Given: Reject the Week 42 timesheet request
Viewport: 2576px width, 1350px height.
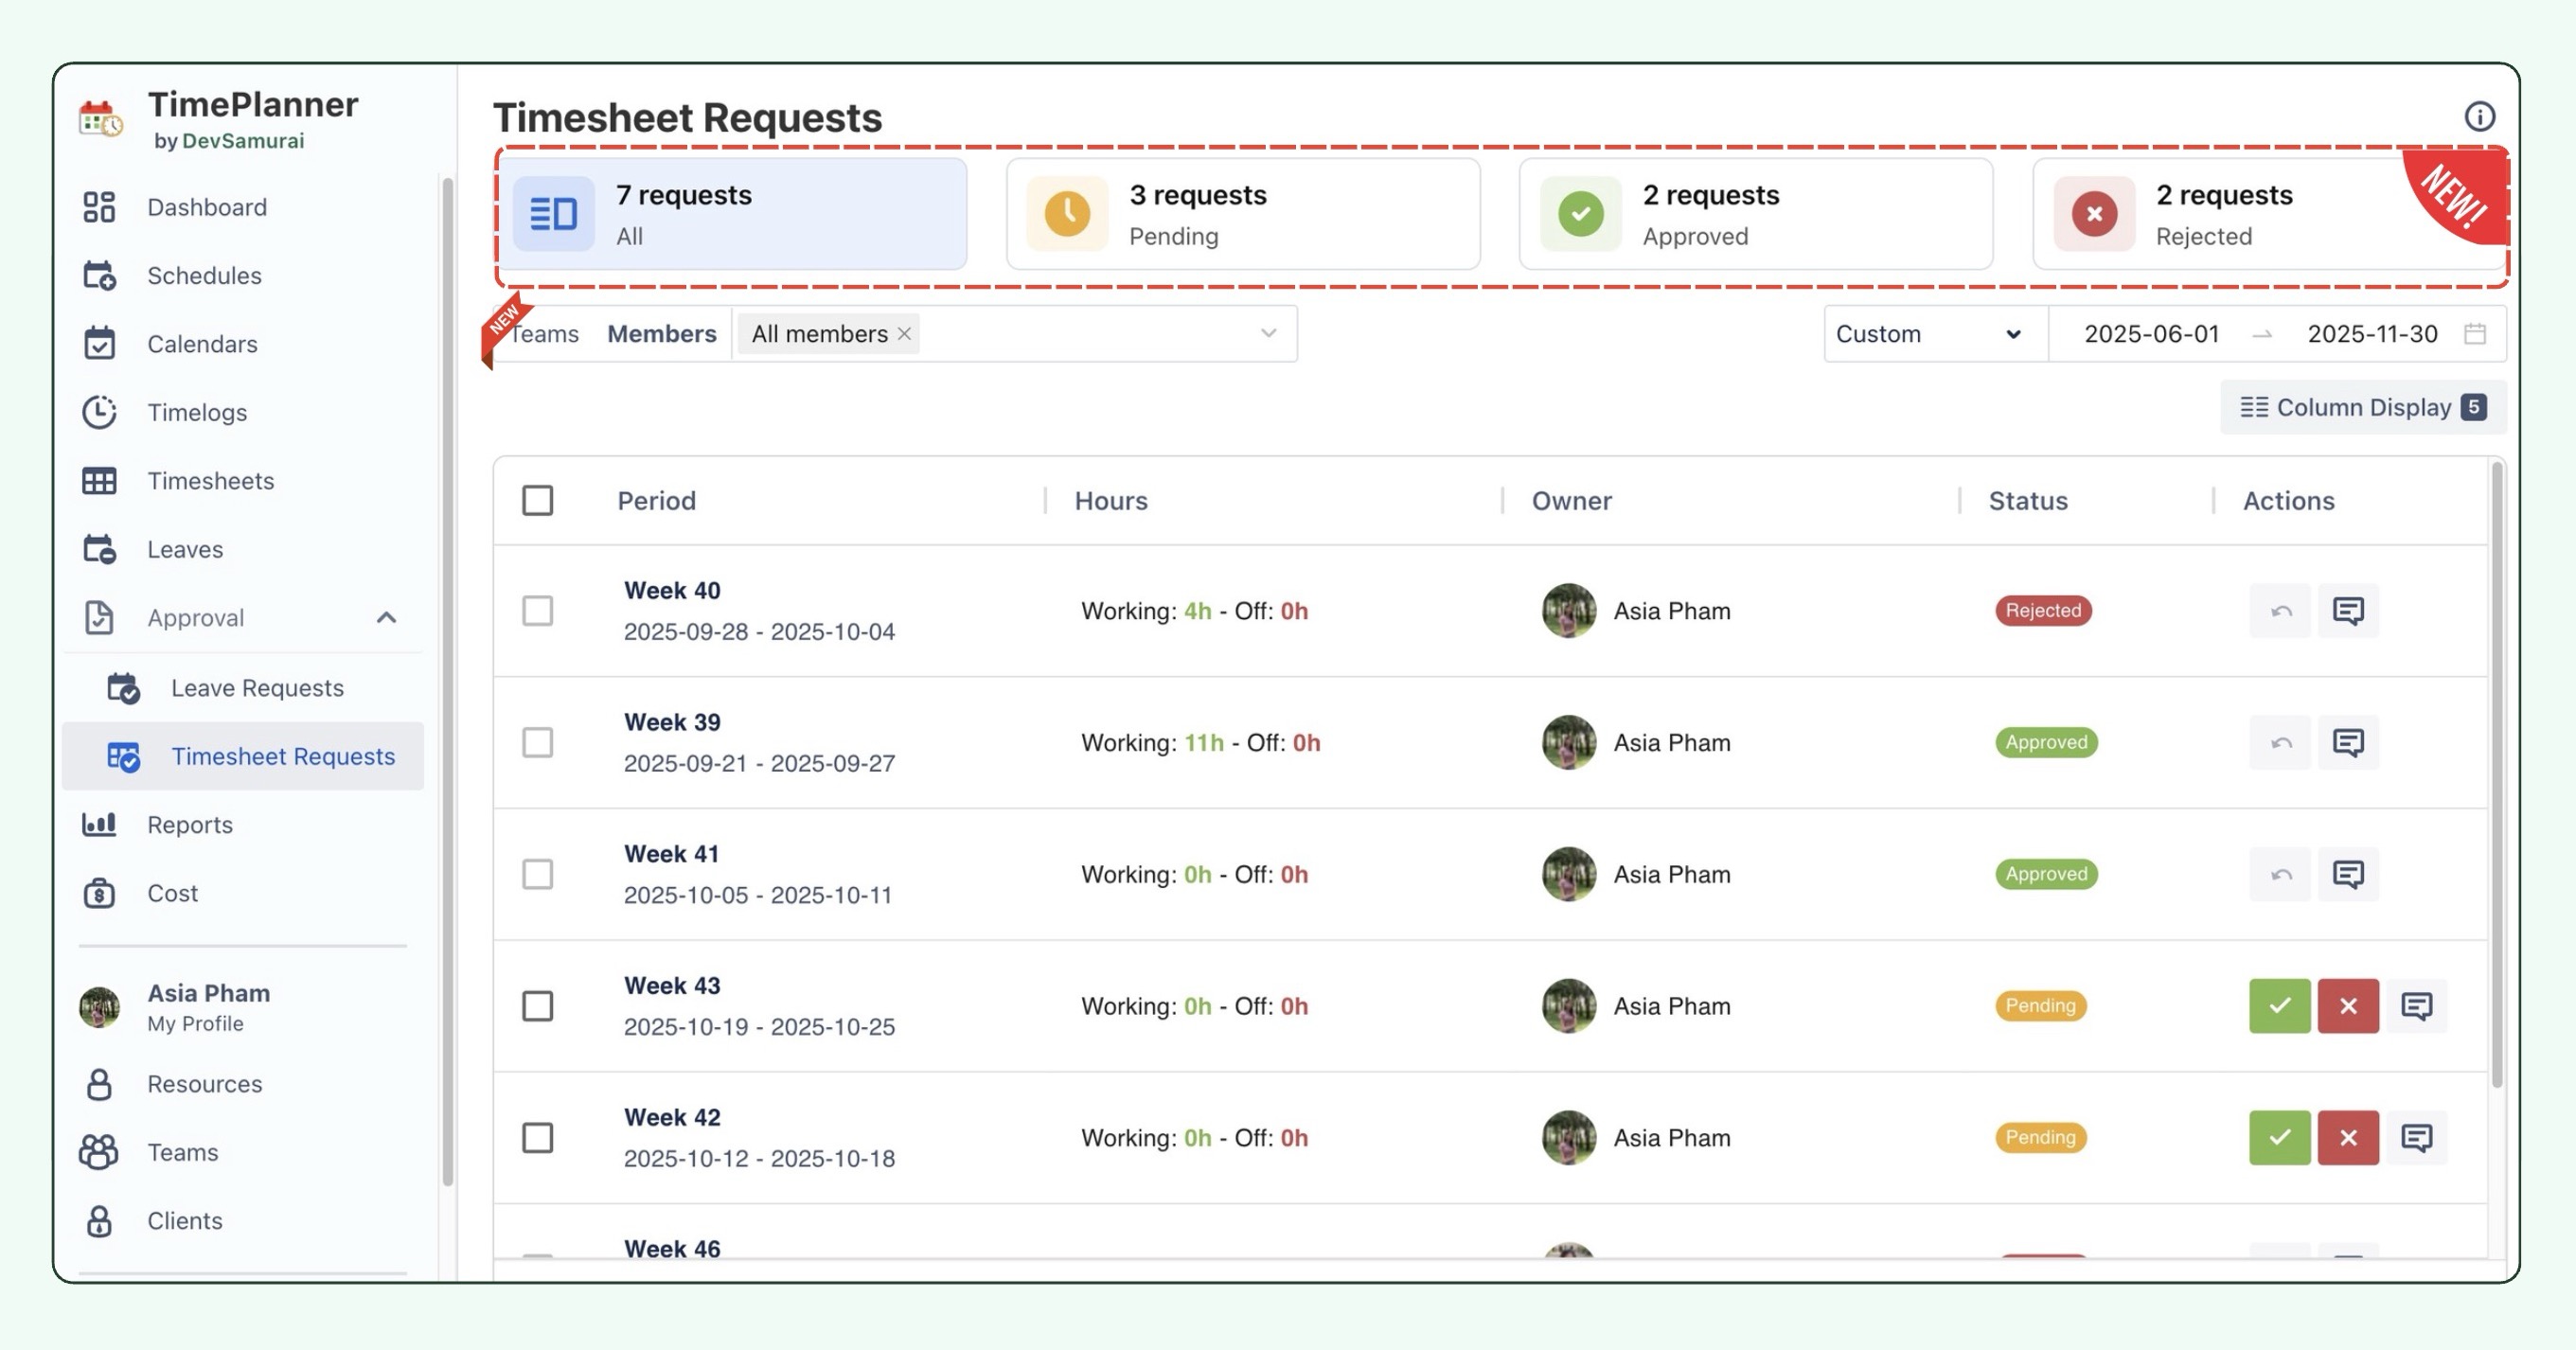Looking at the screenshot, I should (2347, 1138).
